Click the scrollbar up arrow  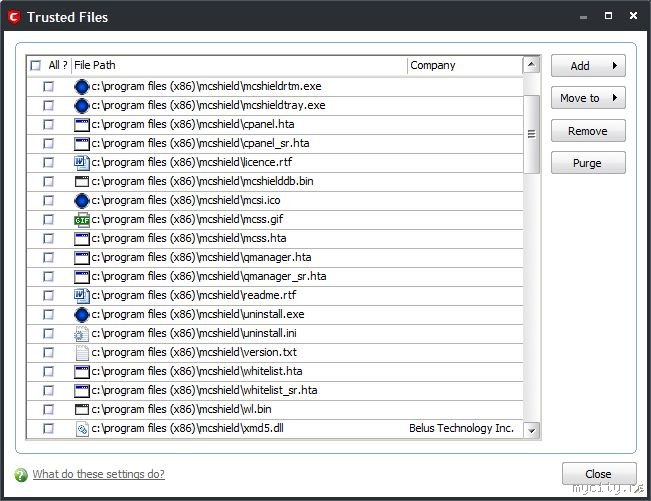[531, 65]
